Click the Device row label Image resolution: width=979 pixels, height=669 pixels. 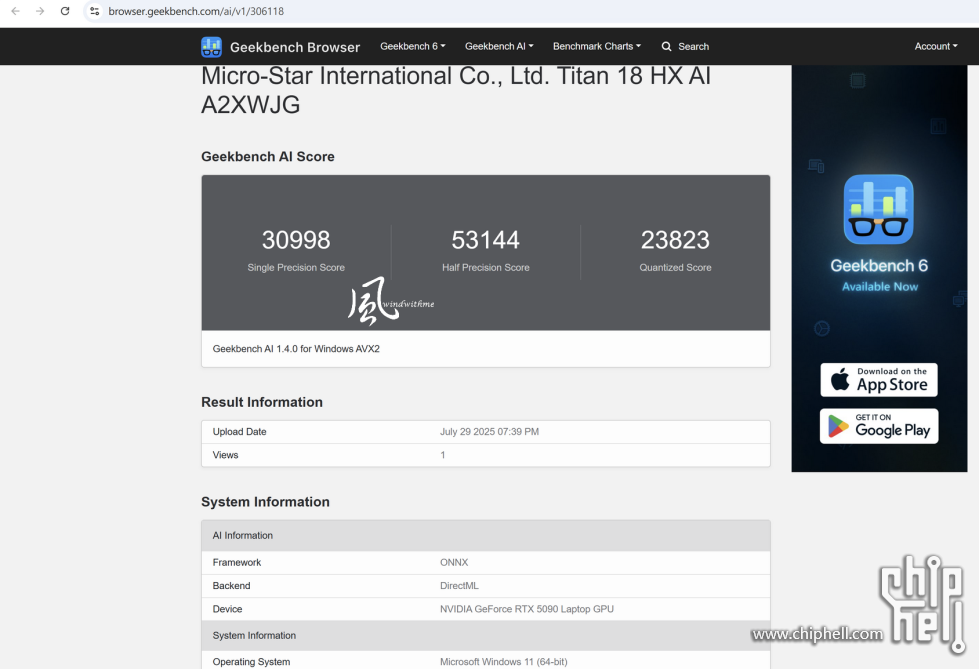pos(227,609)
